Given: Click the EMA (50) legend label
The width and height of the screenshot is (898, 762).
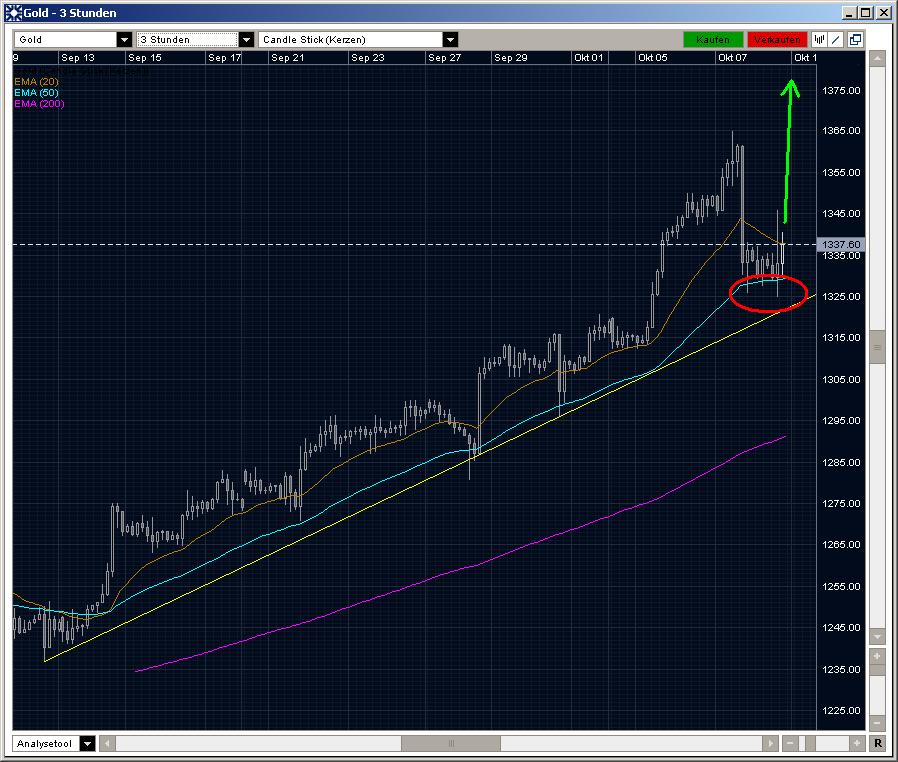Looking at the screenshot, I should (36, 93).
